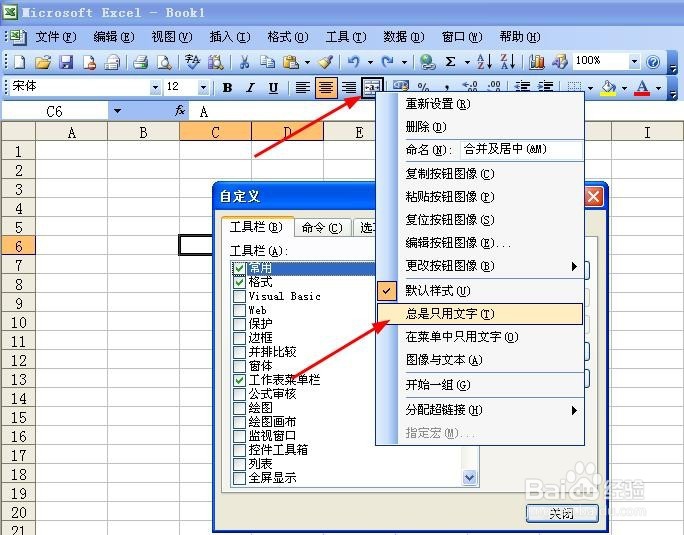
Task: Click the fx Insert Function icon
Action: coord(180,111)
